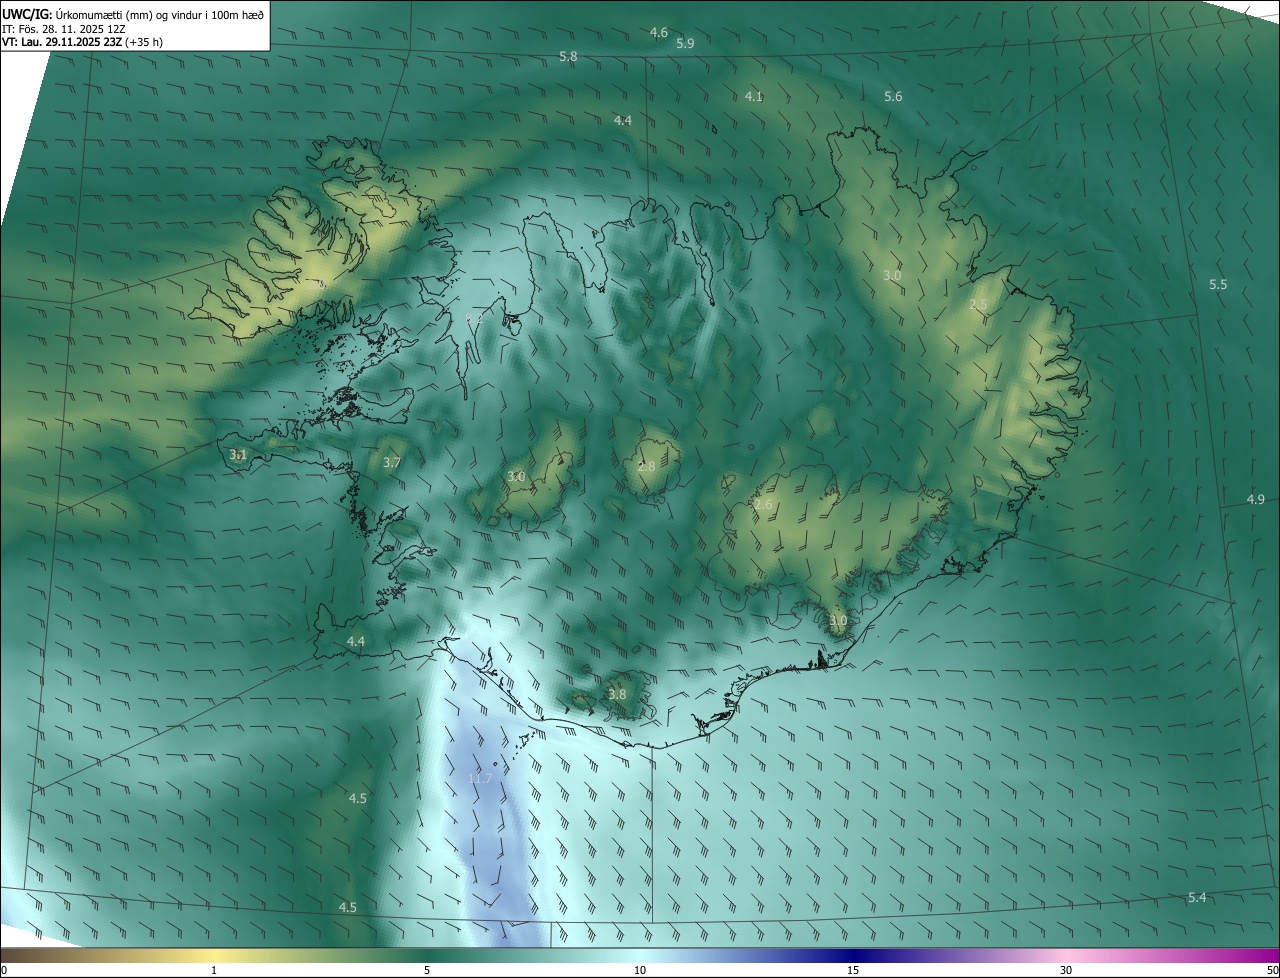Pick the 3.1 value label on Snæfellsnes
Image resolution: width=1280 pixels, height=978 pixels.
[x=238, y=455]
